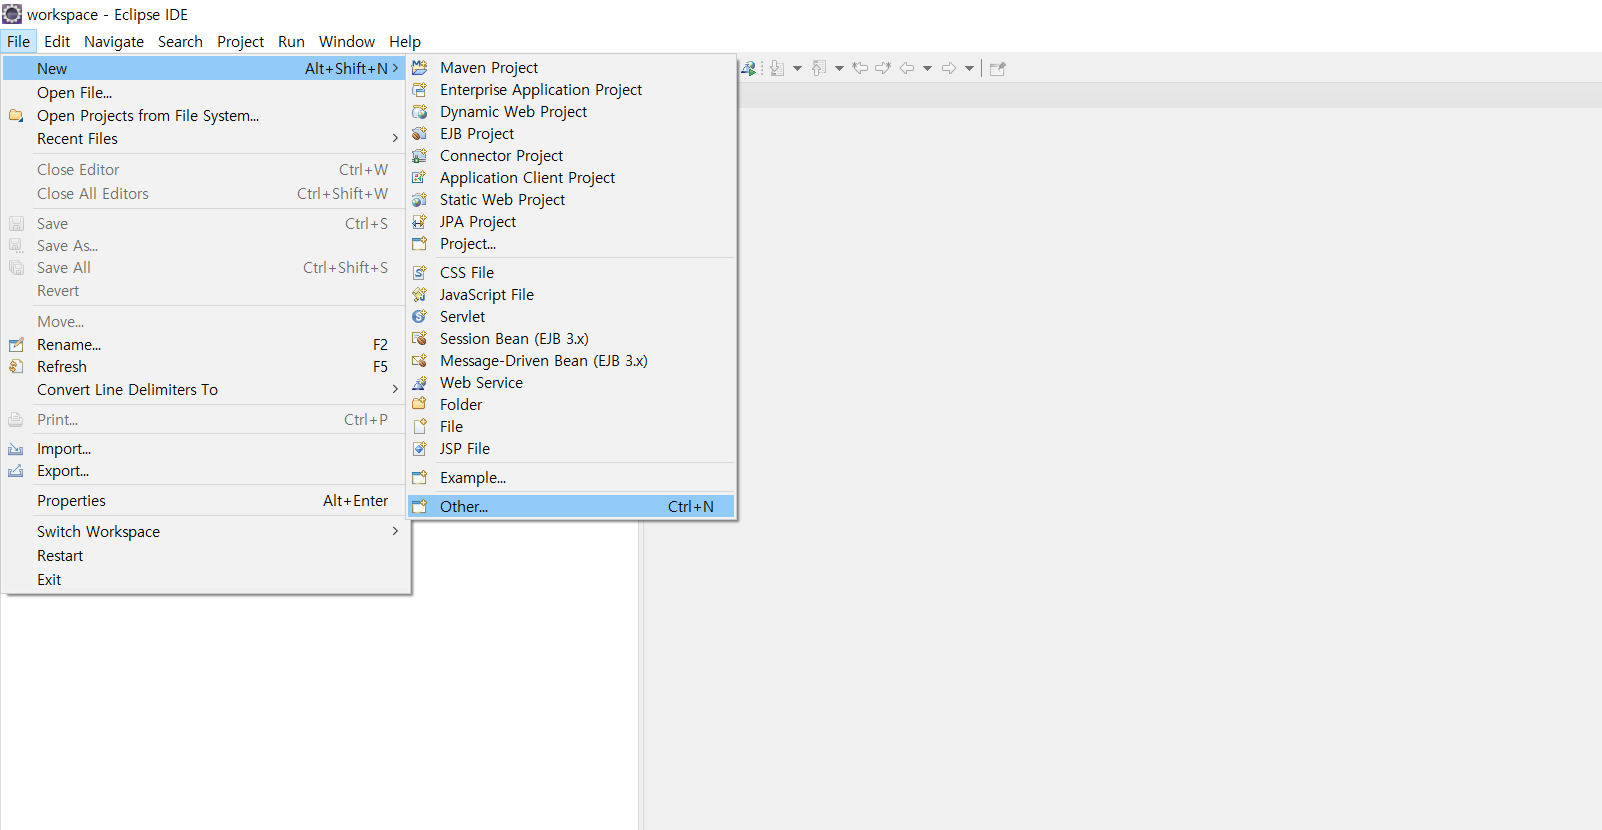This screenshot has width=1602, height=830.
Task: Click the Back navigation arrow in toolbar
Action: (907, 68)
